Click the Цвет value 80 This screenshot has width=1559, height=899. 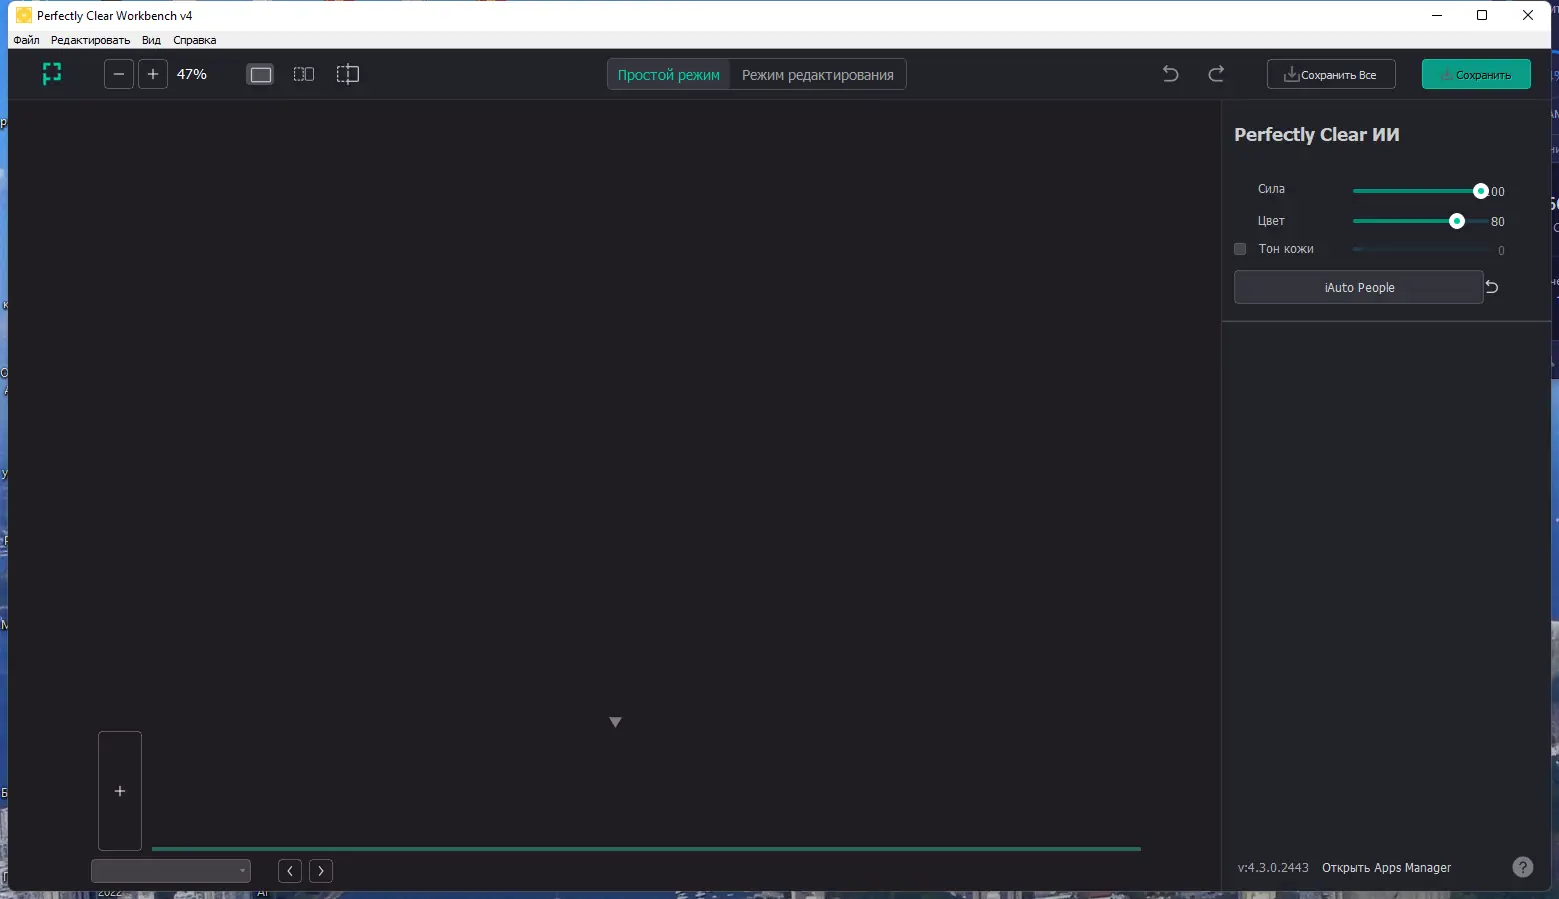[x=1498, y=222]
